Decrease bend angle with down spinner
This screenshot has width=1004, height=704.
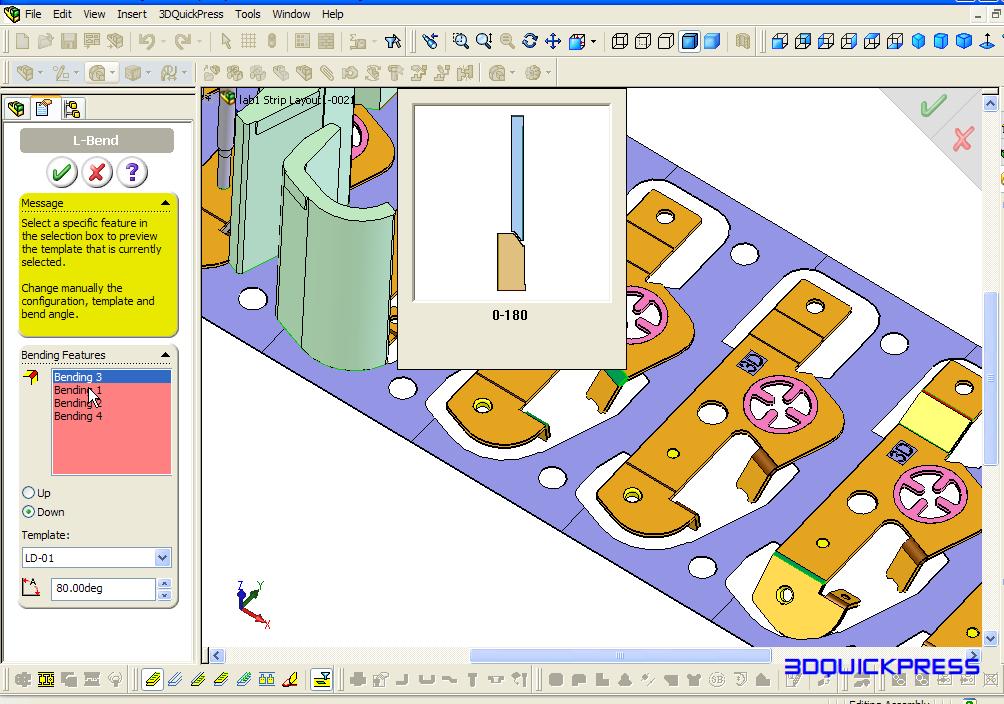(x=164, y=594)
